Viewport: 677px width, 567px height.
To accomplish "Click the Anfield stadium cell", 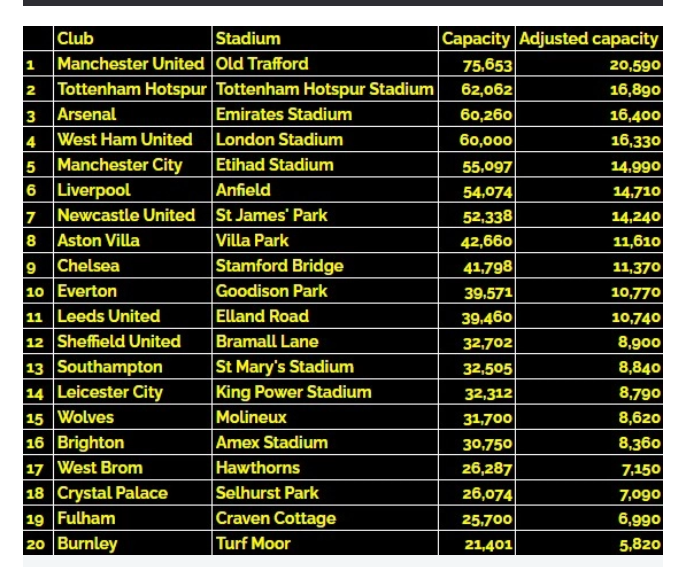I will 243,190.
